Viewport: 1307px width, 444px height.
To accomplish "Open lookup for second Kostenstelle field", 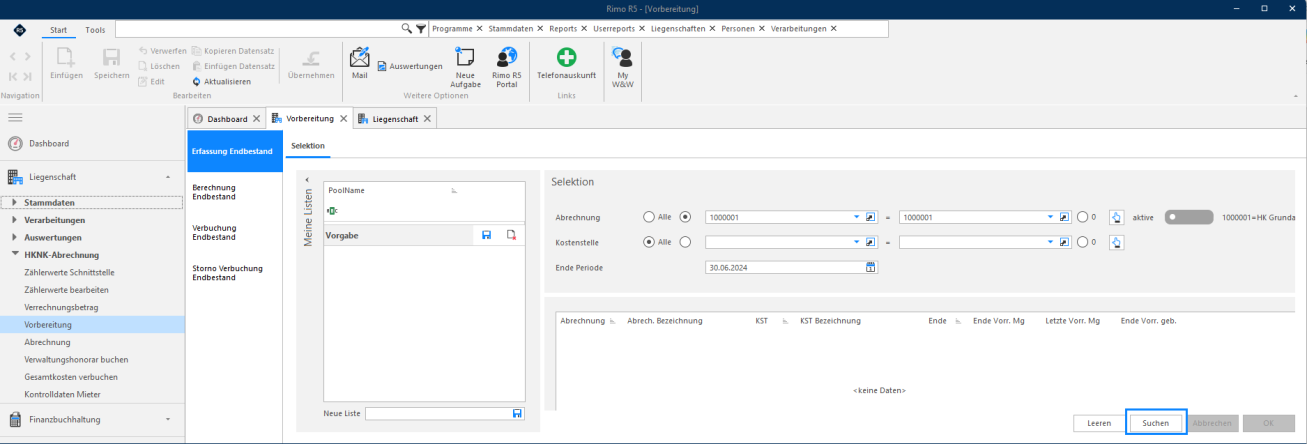I will [1064, 241].
